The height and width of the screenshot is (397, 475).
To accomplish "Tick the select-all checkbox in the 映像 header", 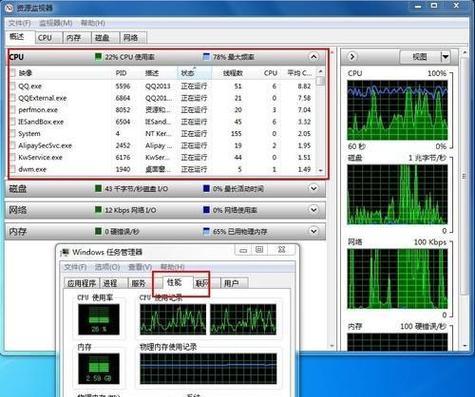I will point(13,73).
